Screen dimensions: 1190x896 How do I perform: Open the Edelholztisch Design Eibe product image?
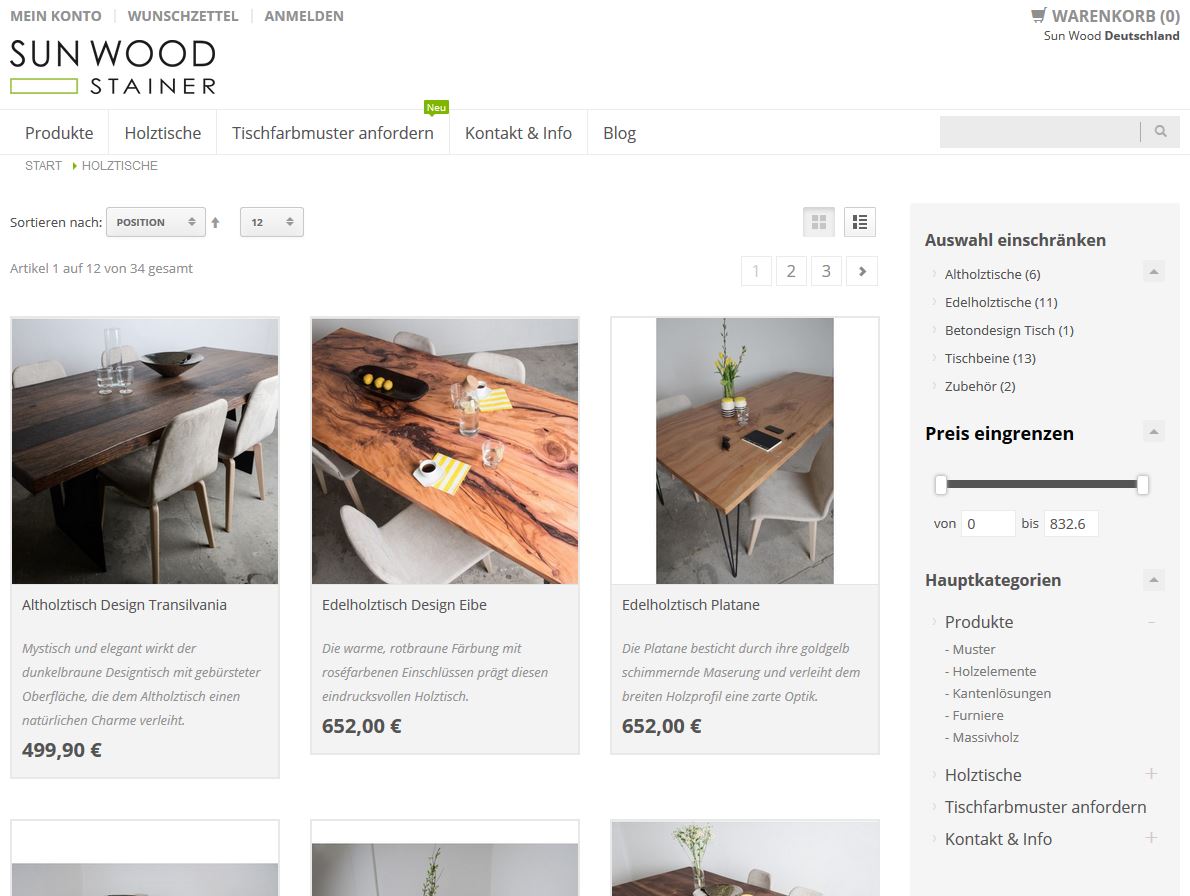[445, 451]
